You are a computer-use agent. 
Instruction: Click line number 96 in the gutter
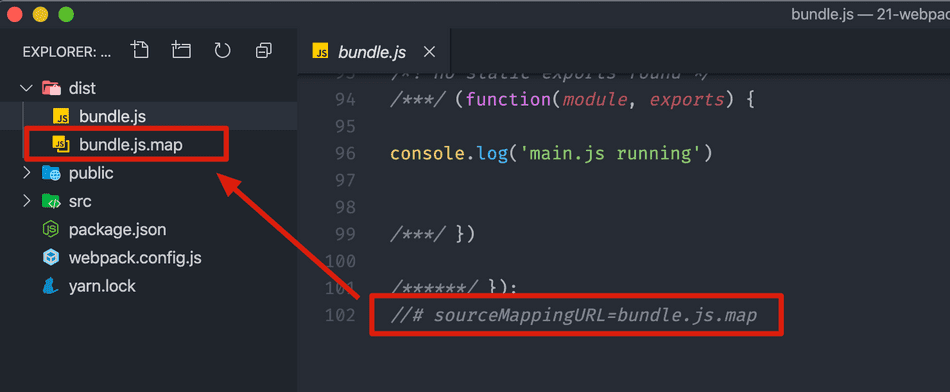[345, 154]
